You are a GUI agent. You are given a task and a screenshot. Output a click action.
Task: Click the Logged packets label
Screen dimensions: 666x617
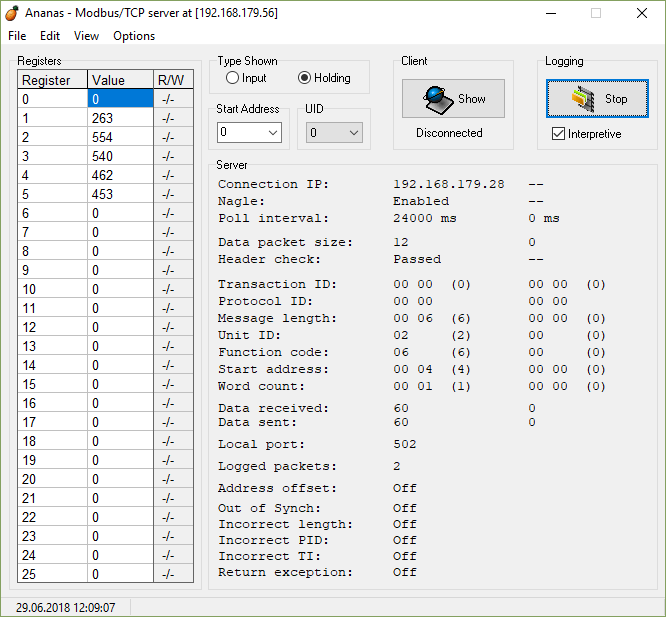click(277, 466)
